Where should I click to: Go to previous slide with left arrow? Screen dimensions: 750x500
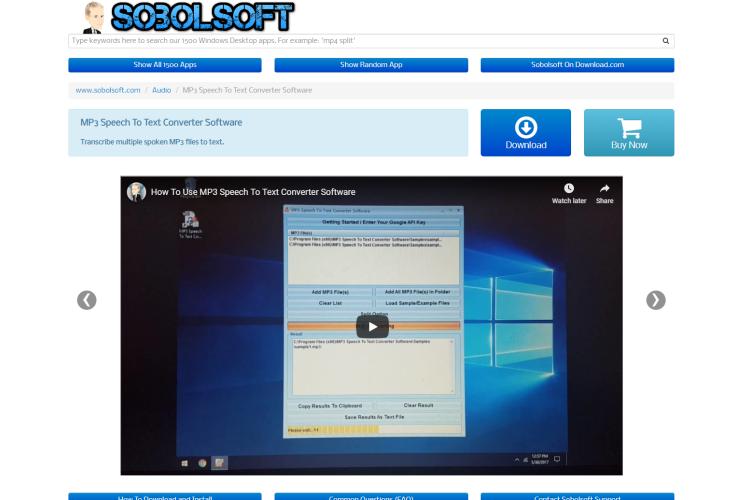point(87,300)
